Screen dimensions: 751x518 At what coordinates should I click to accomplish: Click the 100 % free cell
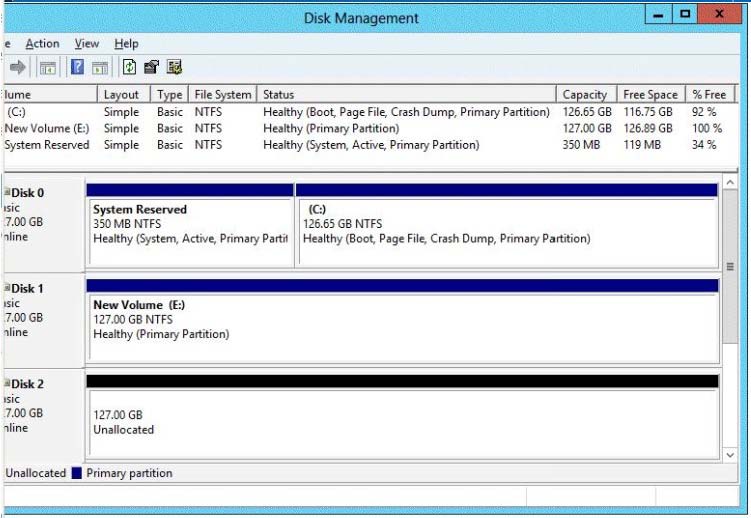(x=707, y=128)
